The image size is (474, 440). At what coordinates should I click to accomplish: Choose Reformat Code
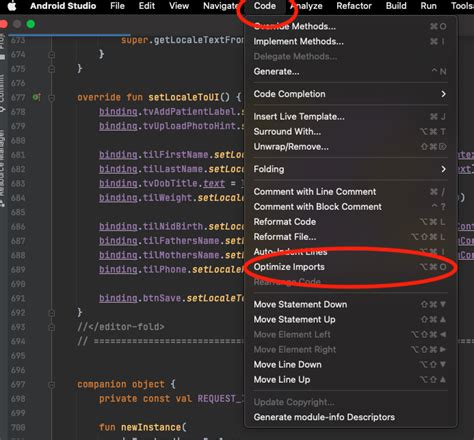[351, 222]
